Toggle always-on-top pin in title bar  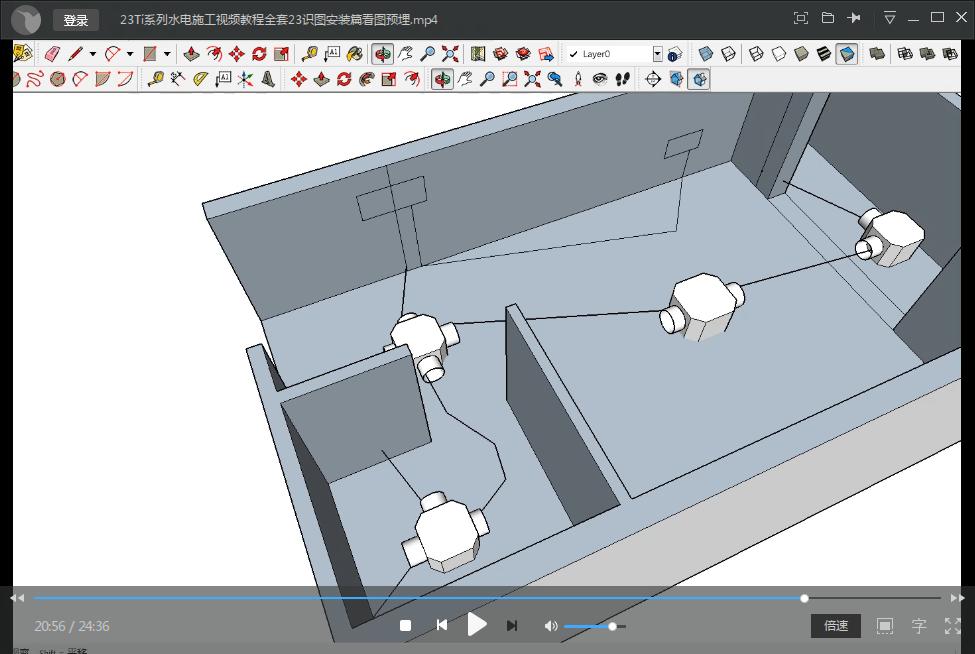854,18
